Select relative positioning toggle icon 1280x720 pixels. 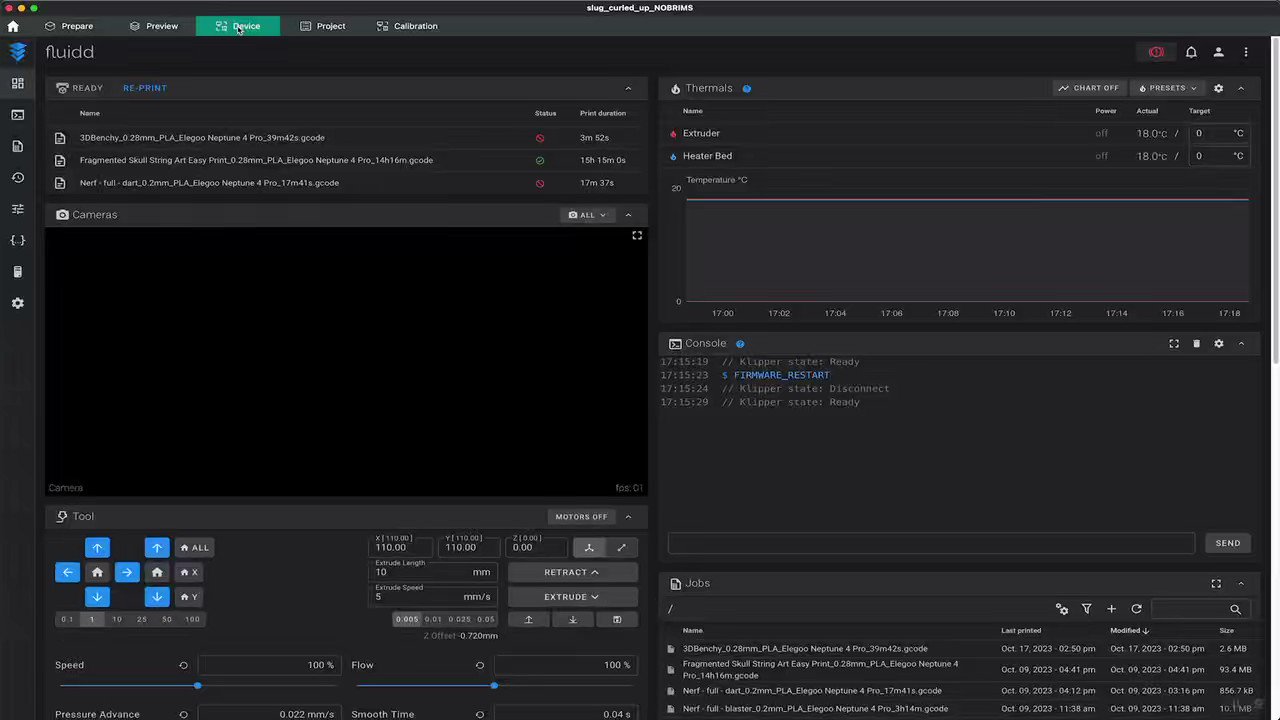(621, 548)
